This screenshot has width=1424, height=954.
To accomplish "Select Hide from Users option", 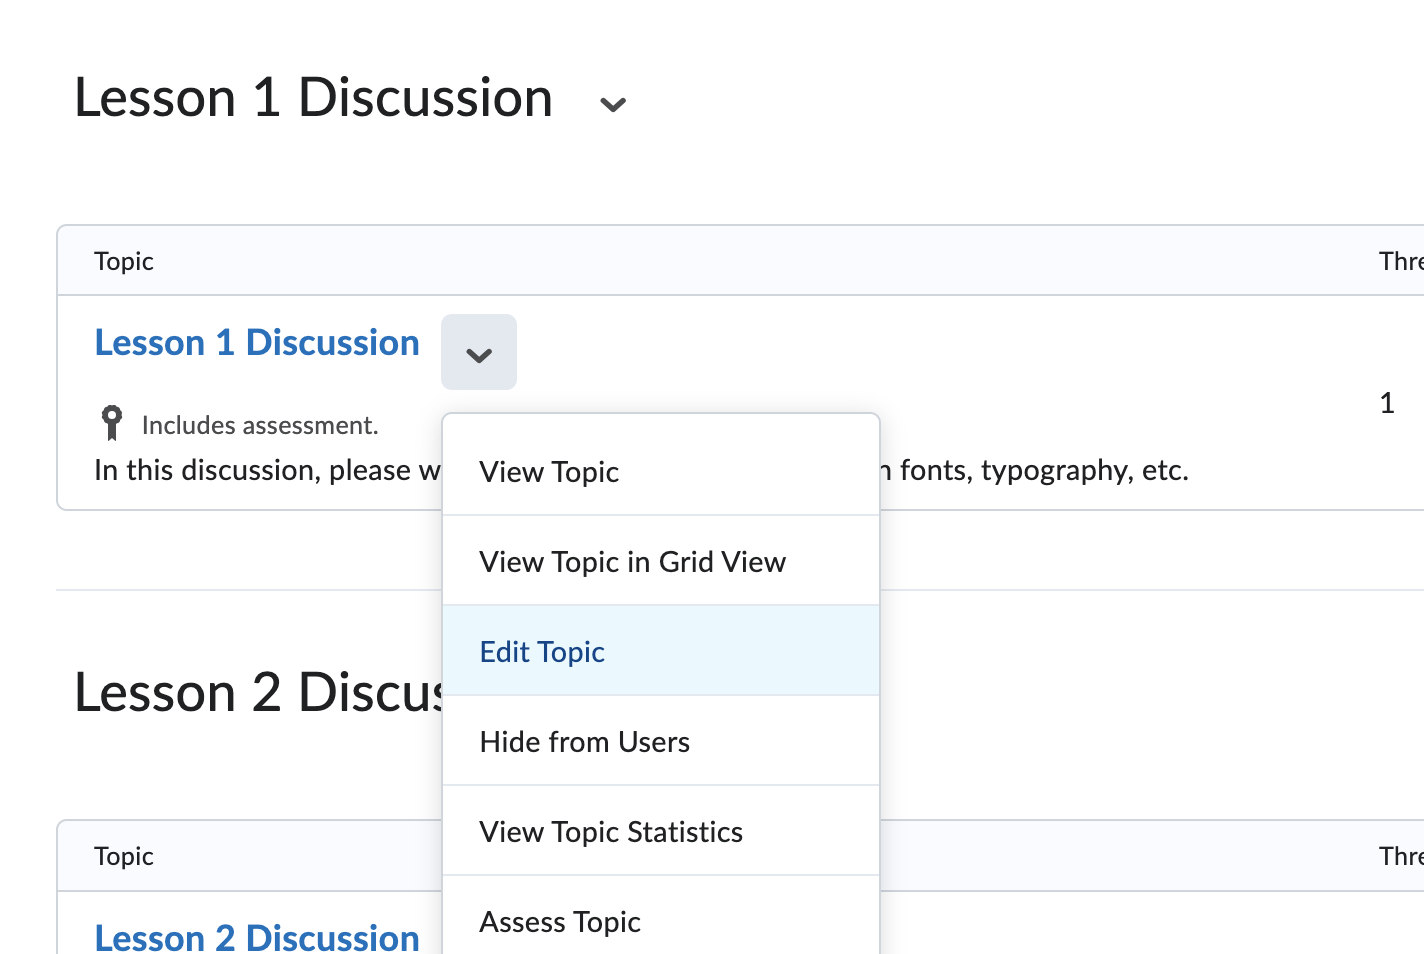I will point(584,742).
